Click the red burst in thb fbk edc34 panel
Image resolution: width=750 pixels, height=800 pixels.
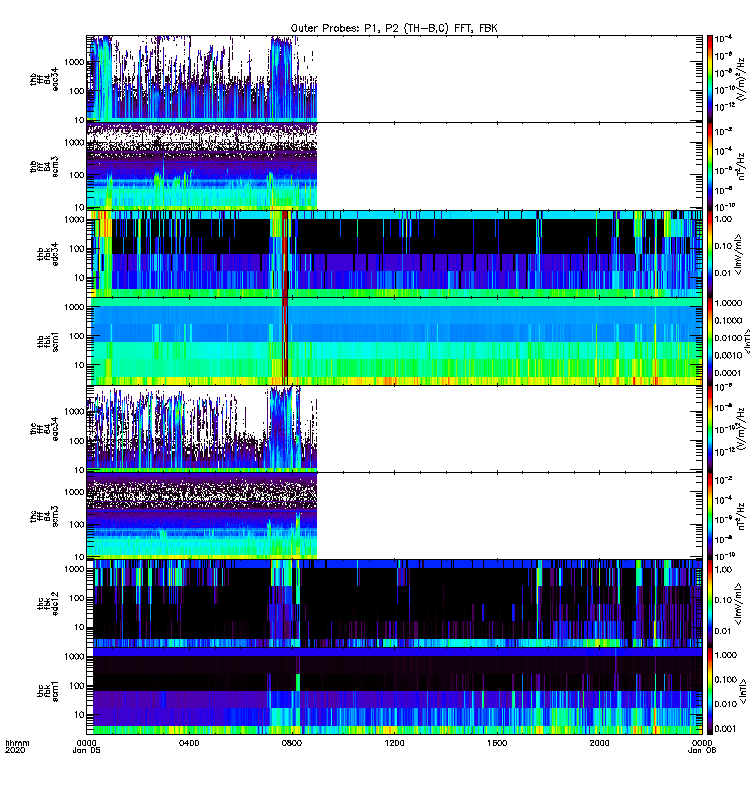pos(285,254)
